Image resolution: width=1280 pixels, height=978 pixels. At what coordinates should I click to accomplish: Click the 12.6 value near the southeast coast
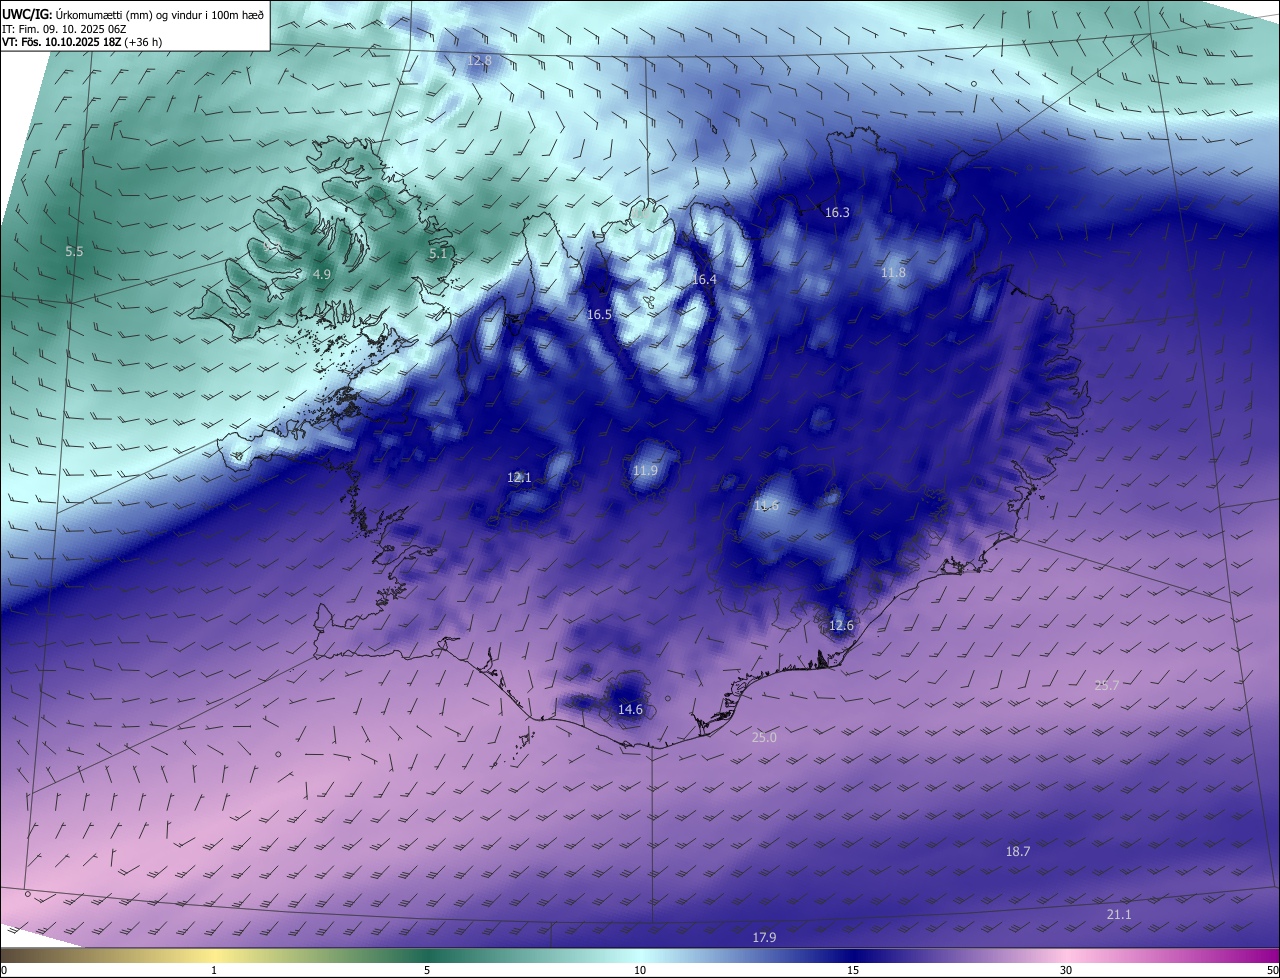tap(841, 626)
